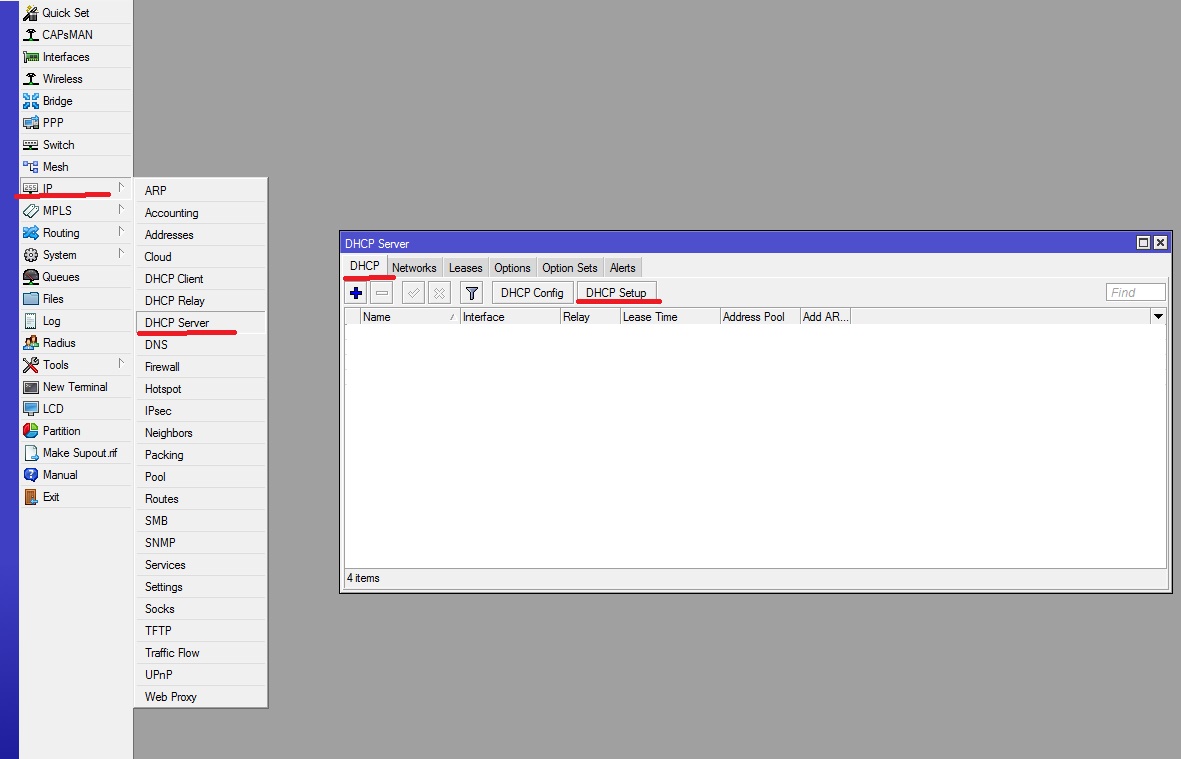Sort by Name column header
Image resolution: width=1181 pixels, height=759 pixels.
pos(410,317)
